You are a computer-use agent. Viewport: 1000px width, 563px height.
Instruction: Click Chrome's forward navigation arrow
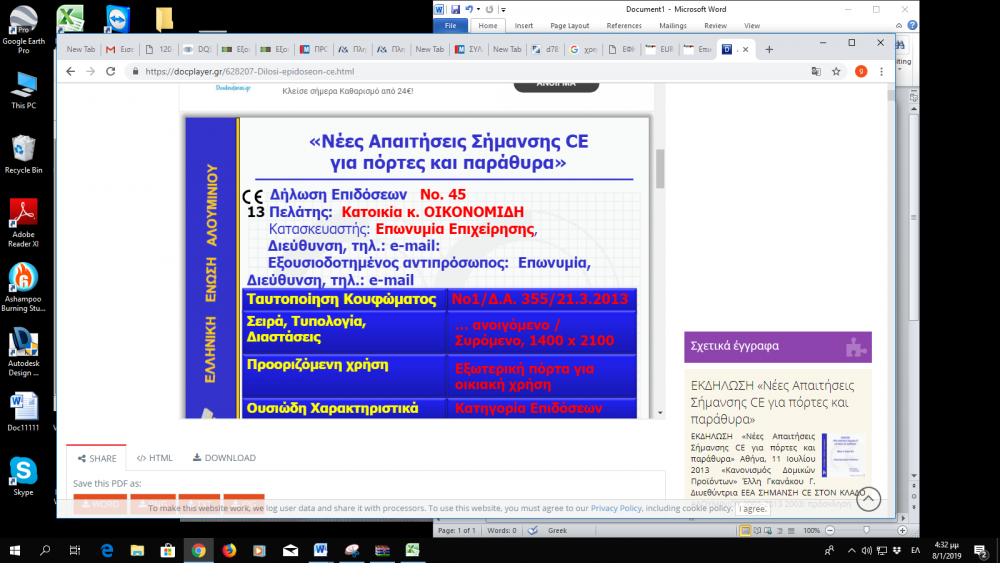pos(91,71)
